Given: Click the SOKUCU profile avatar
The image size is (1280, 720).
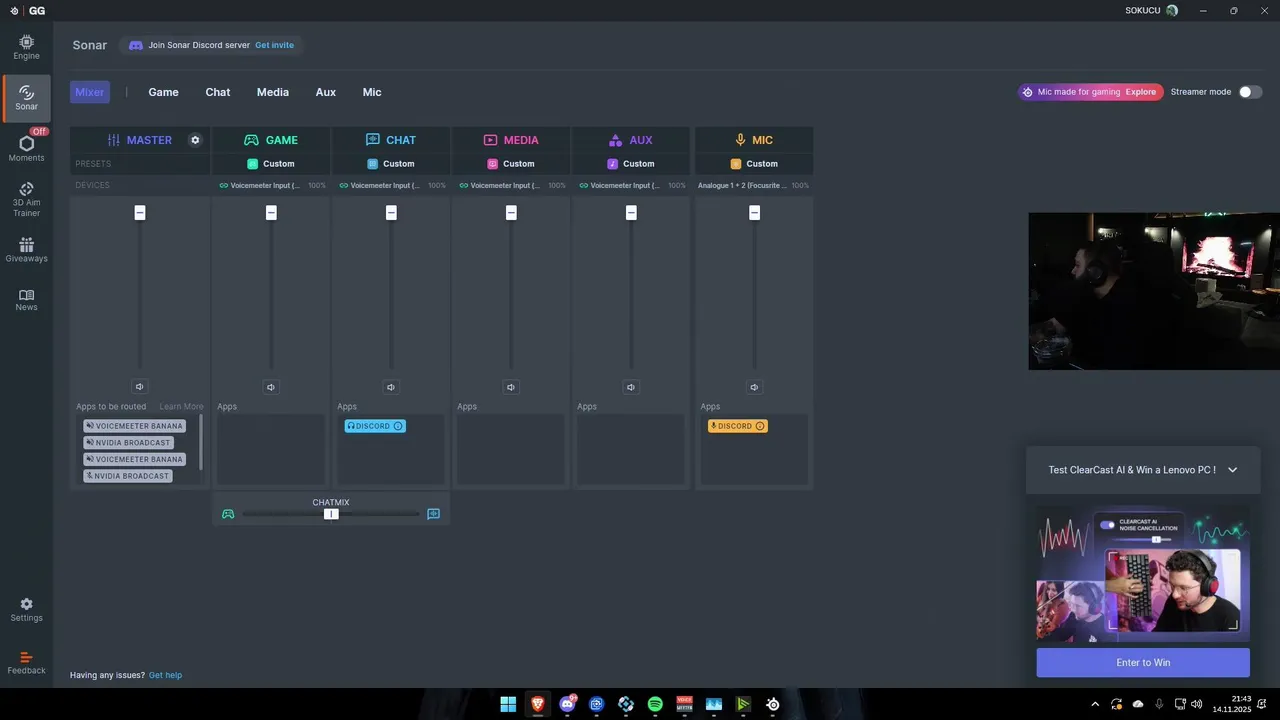Looking at the screenshot, I should (x=1172, y=10).
